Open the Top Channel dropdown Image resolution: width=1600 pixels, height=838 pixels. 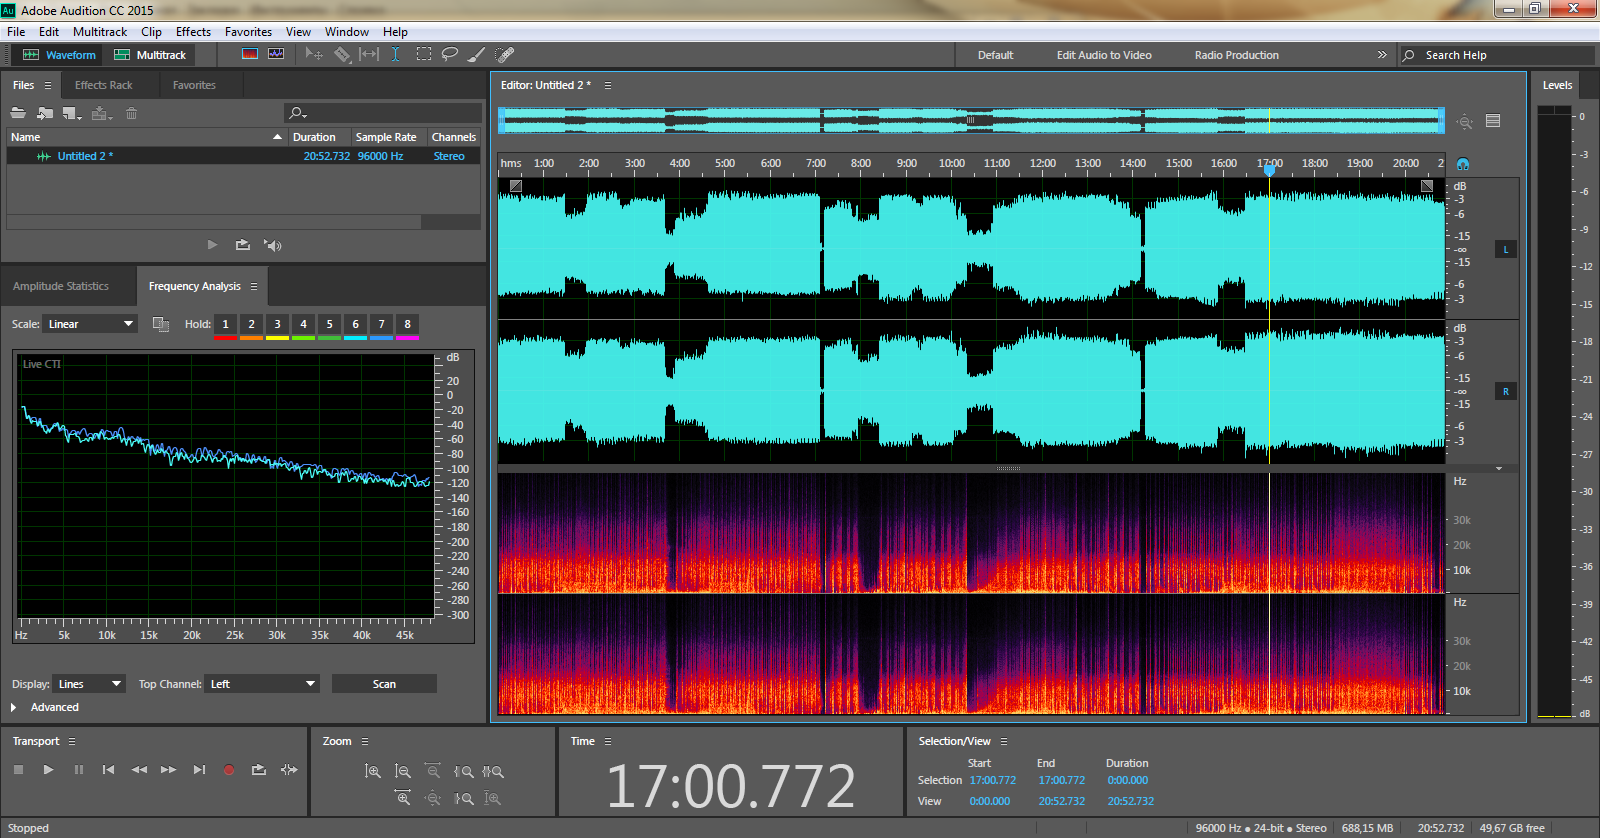pyautogui.click(x=262, y=684)
